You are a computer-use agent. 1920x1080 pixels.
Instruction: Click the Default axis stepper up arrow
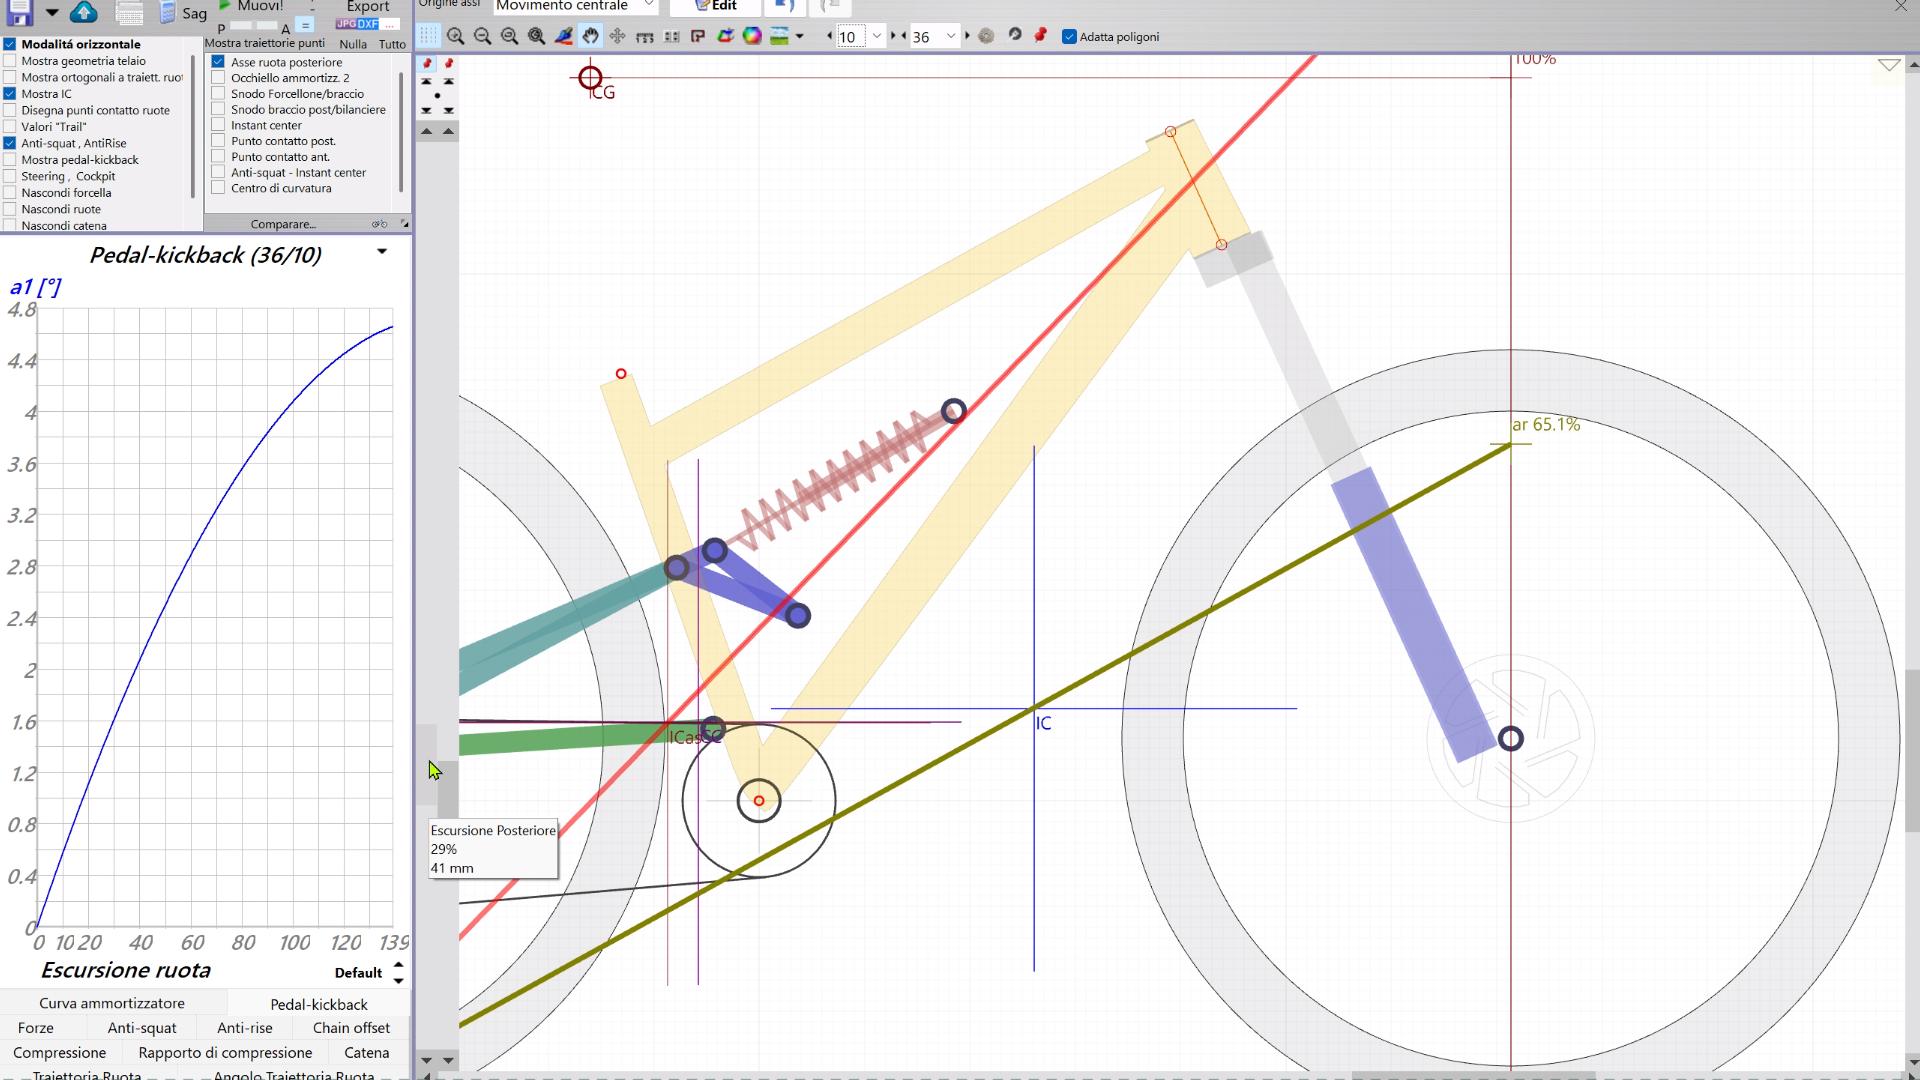pos(398,966)
